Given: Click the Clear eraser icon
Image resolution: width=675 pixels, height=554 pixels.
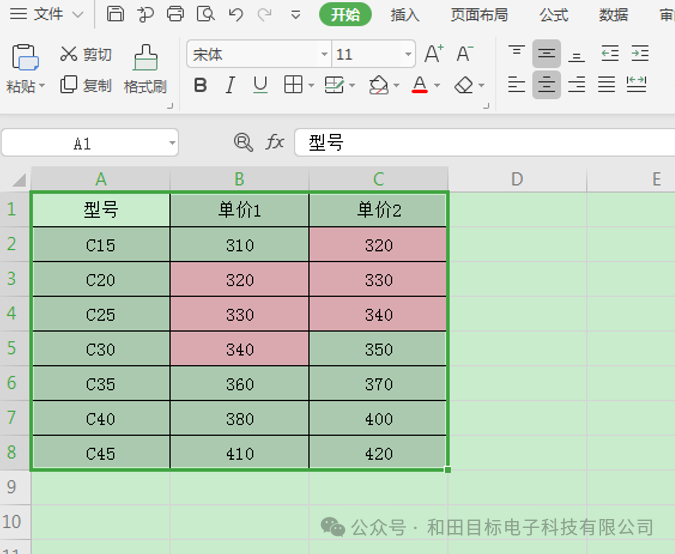Looking at the screenshot, I should click(464, 85).
